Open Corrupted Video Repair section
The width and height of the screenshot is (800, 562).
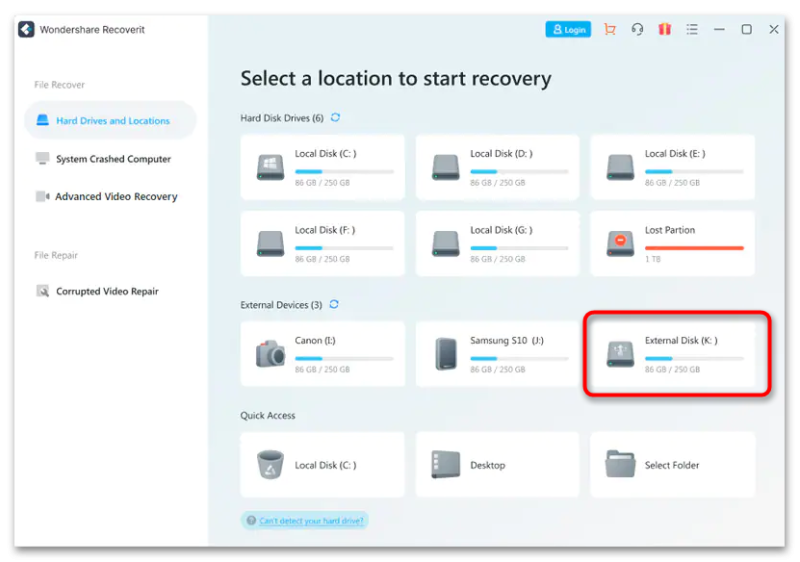107,291
